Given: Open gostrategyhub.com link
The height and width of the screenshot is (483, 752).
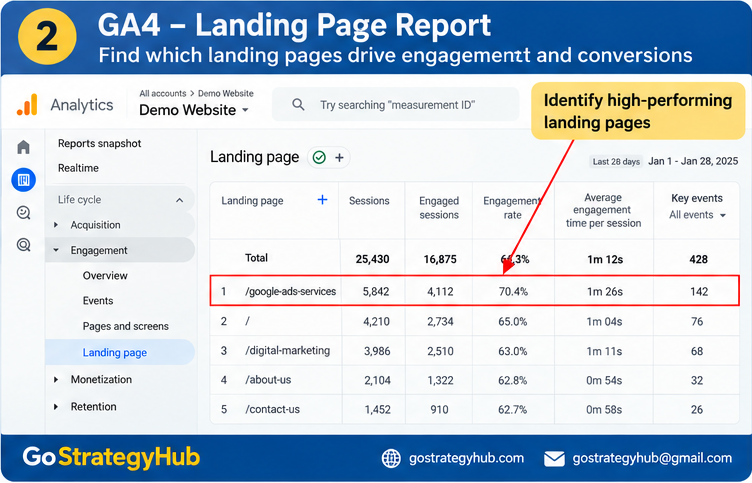Looking at the screenshot, I should [466, 459].
